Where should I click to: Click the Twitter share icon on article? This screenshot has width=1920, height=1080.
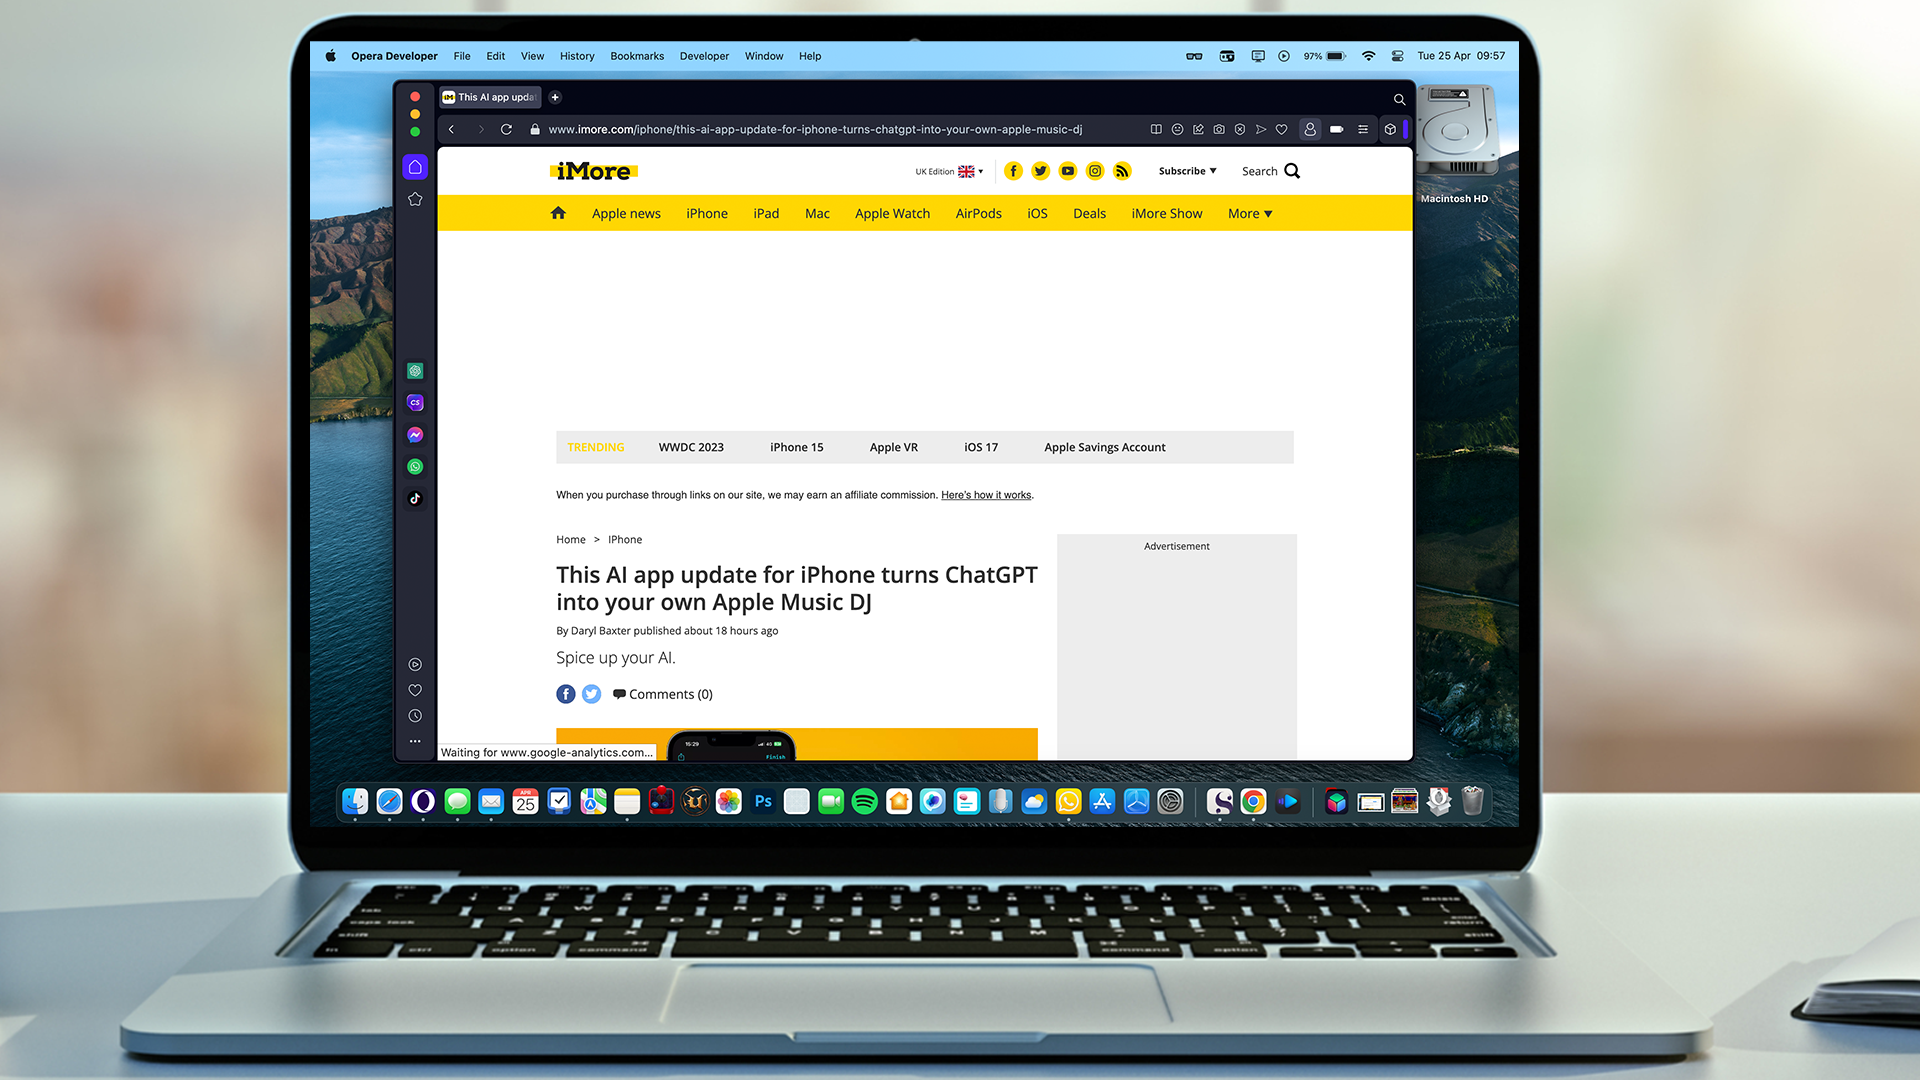click(591, 692)
